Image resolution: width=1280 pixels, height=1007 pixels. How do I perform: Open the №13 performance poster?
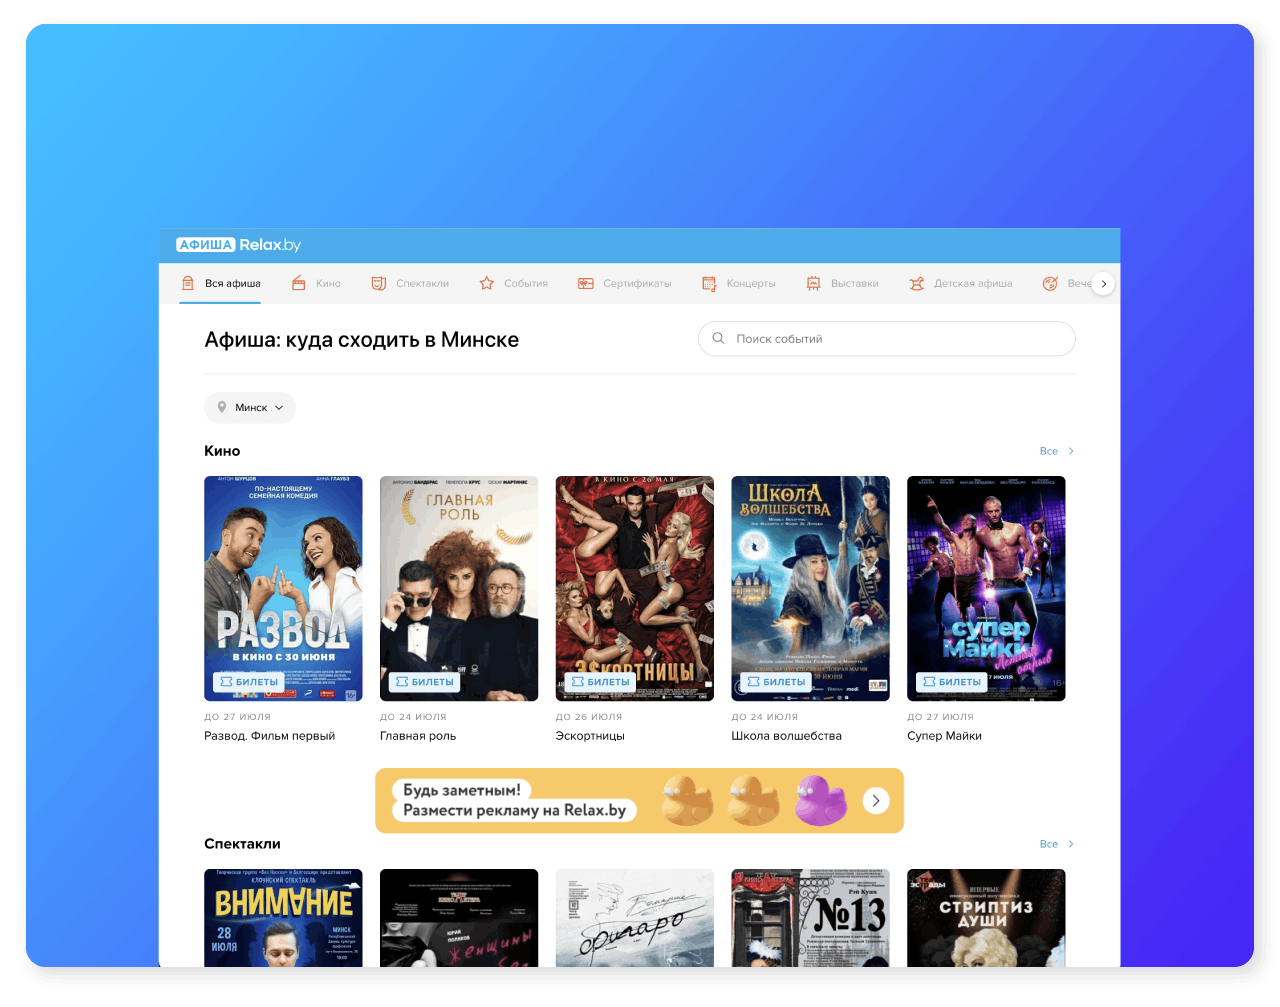tap(810, 918)
